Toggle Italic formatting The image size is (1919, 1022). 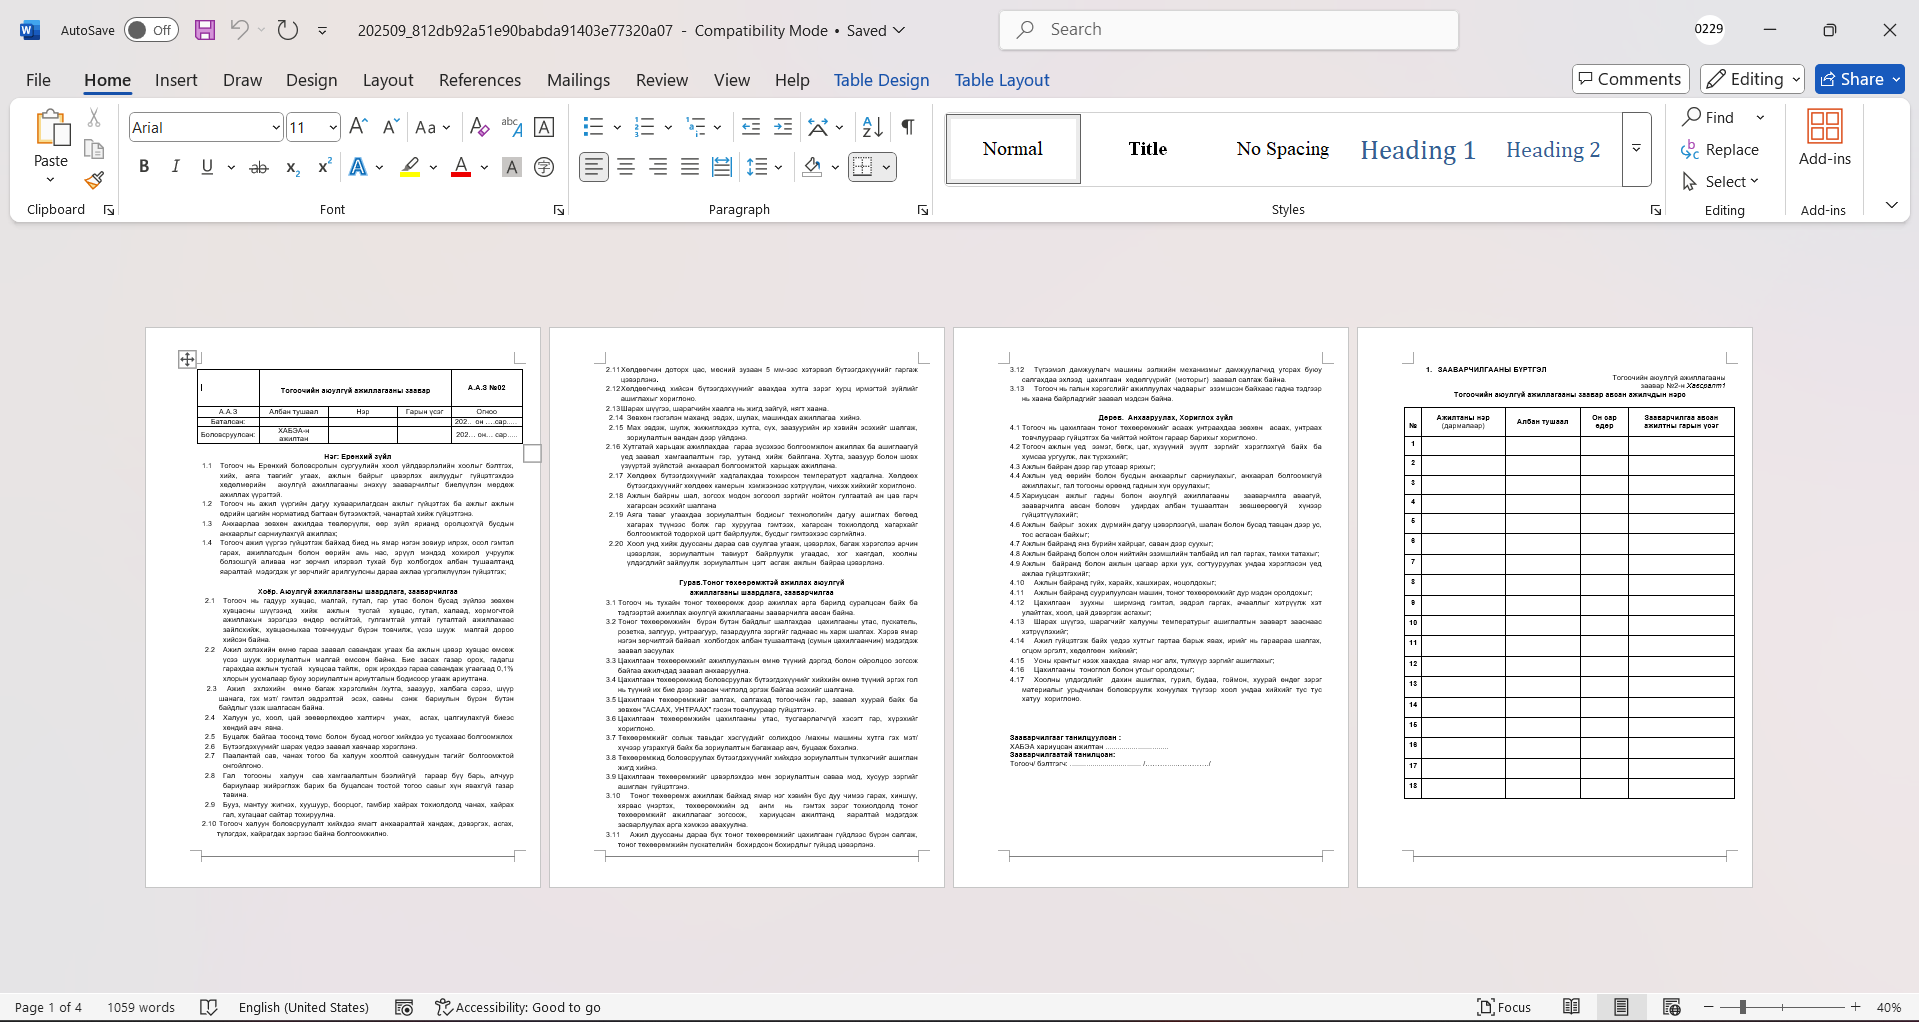coord(175,167)
